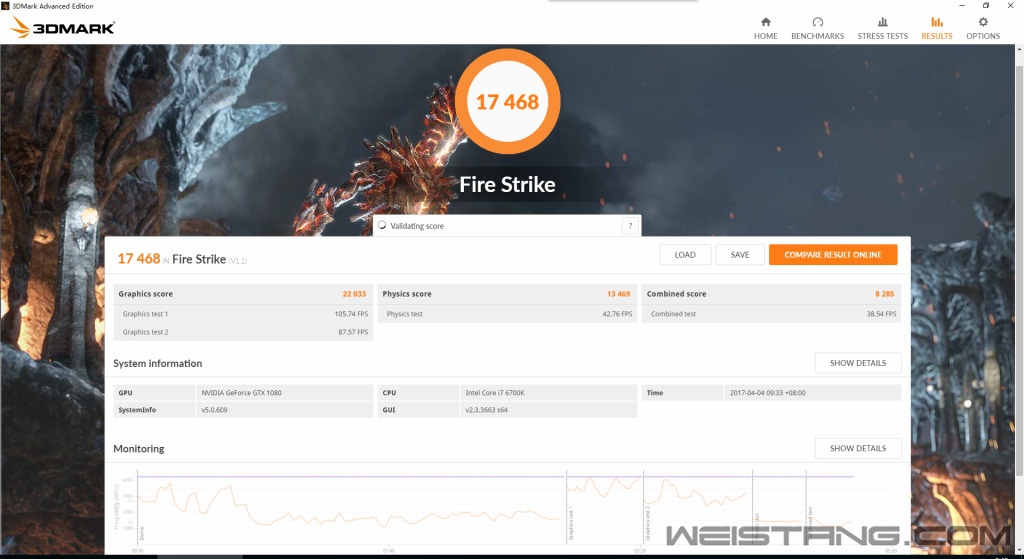Click the Combined score value 8 285

click(x=885, y=294)
